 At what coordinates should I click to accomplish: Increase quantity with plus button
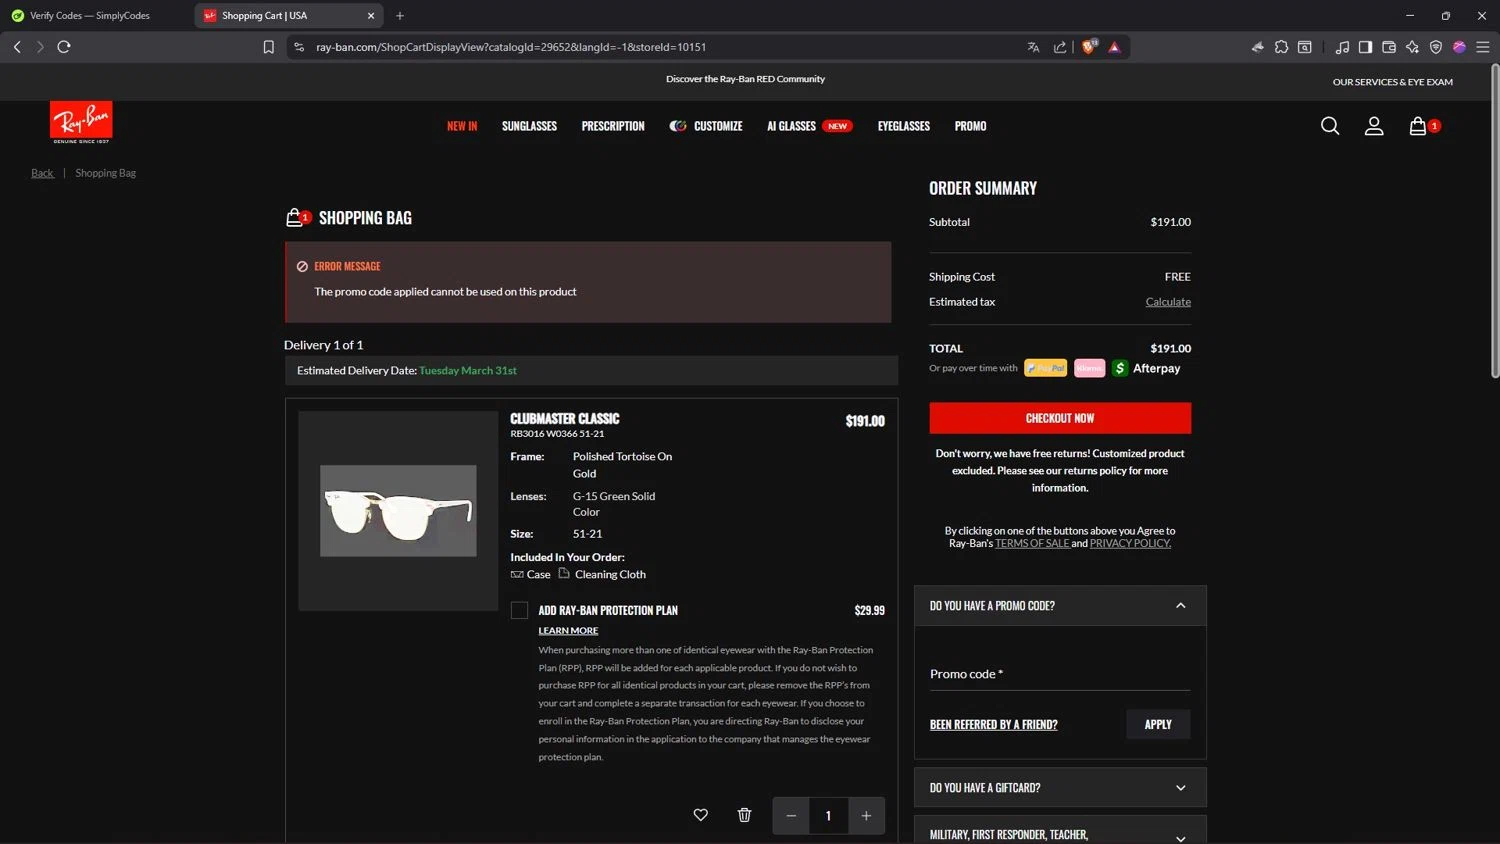click(866, 816)
